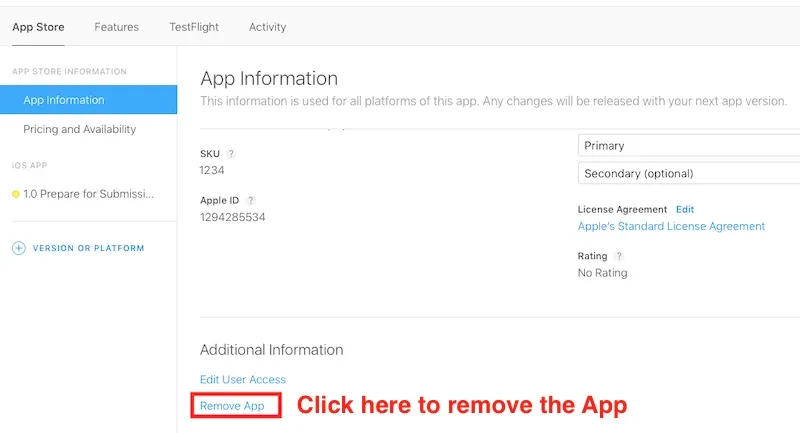Viewport: 800px width, 433px height.
Task: Click the License Agreement label
Action: point(622,209)
